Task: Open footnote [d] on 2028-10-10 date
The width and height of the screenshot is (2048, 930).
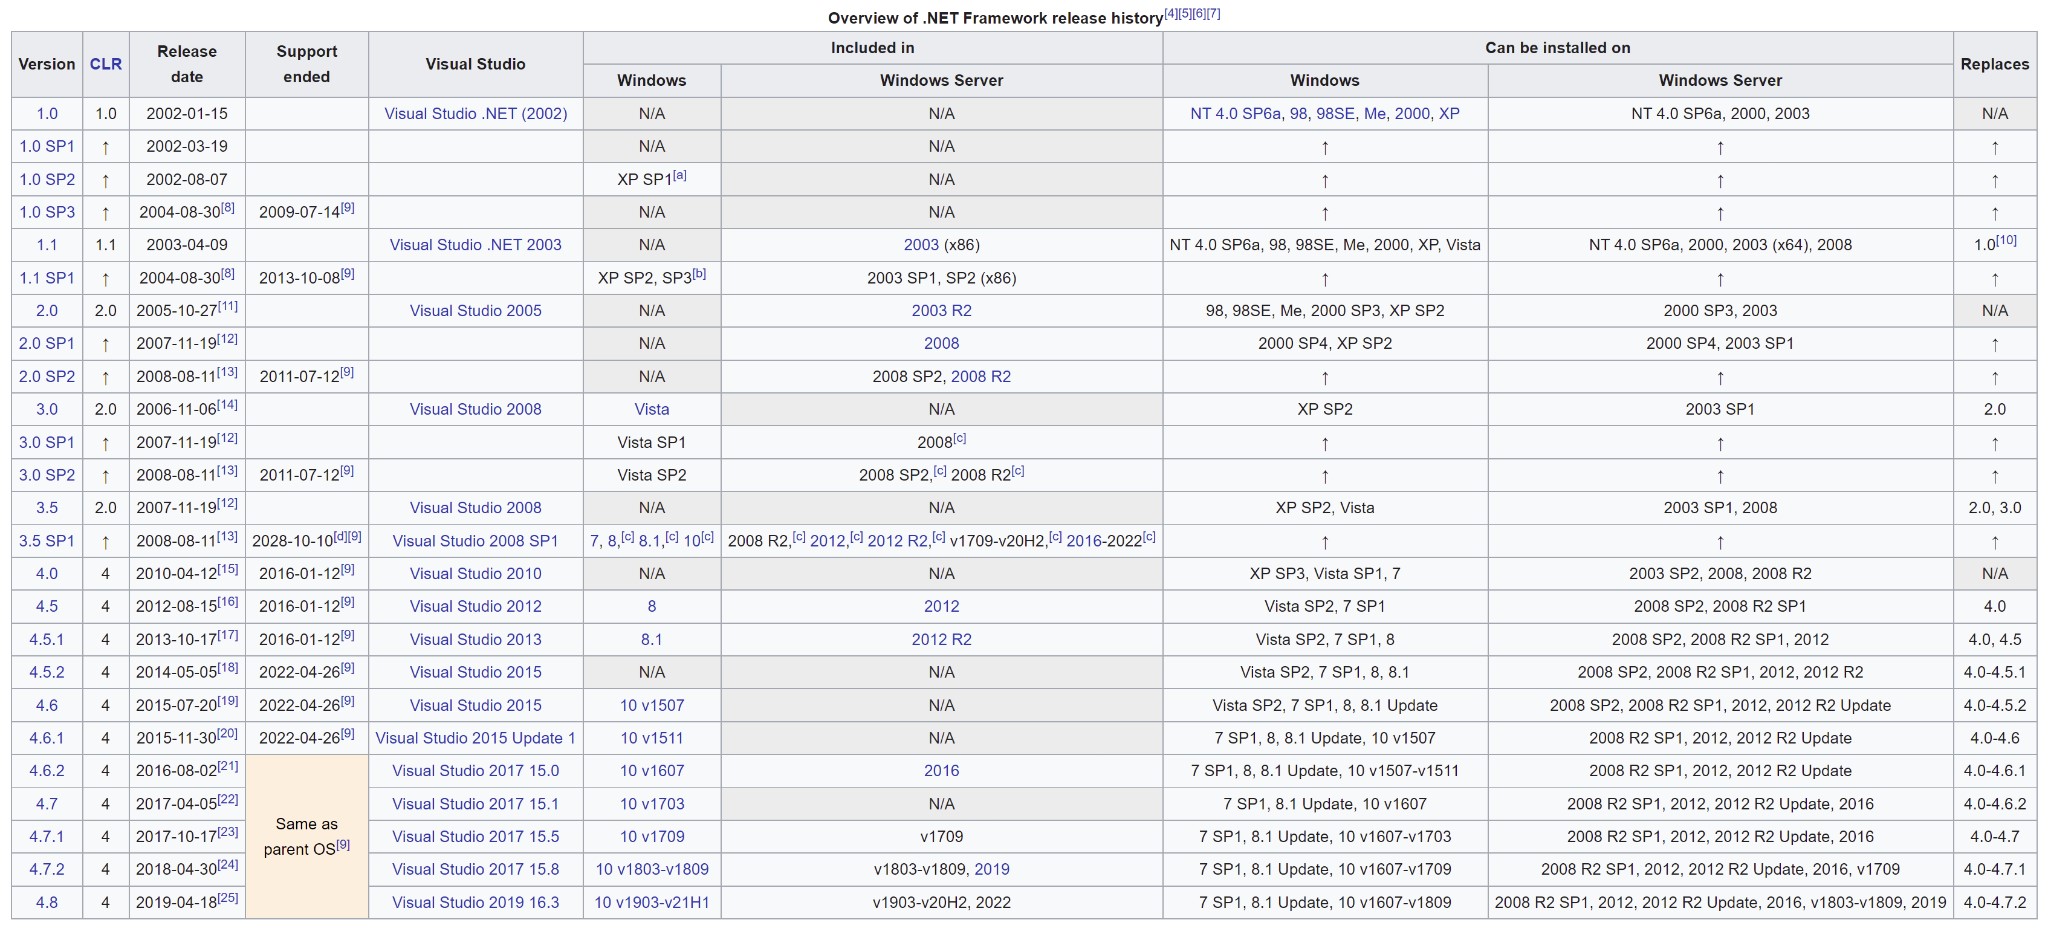Action: click(x=340, y=536)
